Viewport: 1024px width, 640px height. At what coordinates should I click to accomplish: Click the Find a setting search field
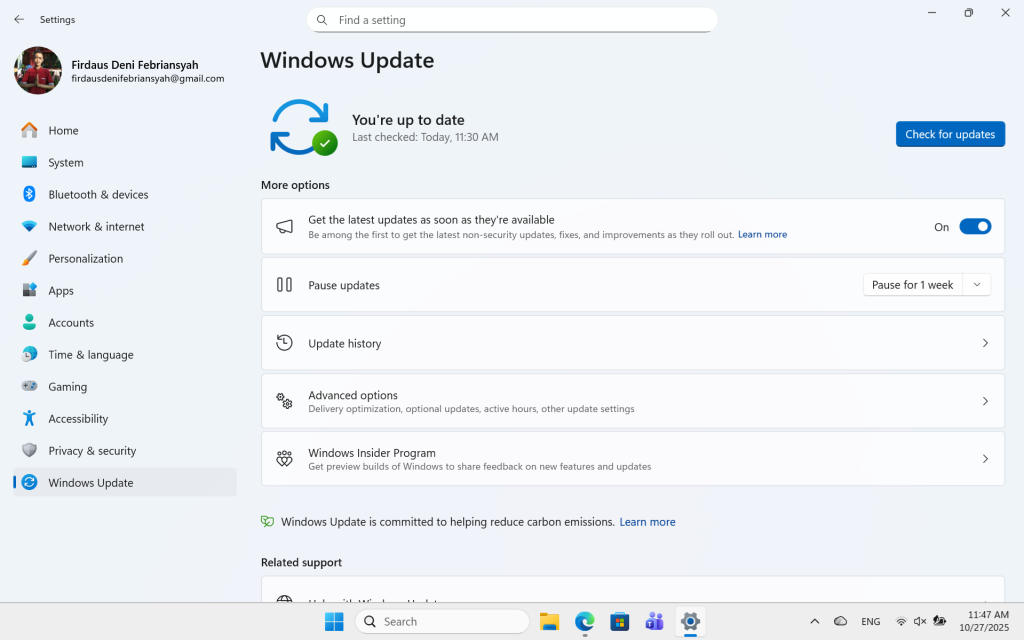click(512, 20)
